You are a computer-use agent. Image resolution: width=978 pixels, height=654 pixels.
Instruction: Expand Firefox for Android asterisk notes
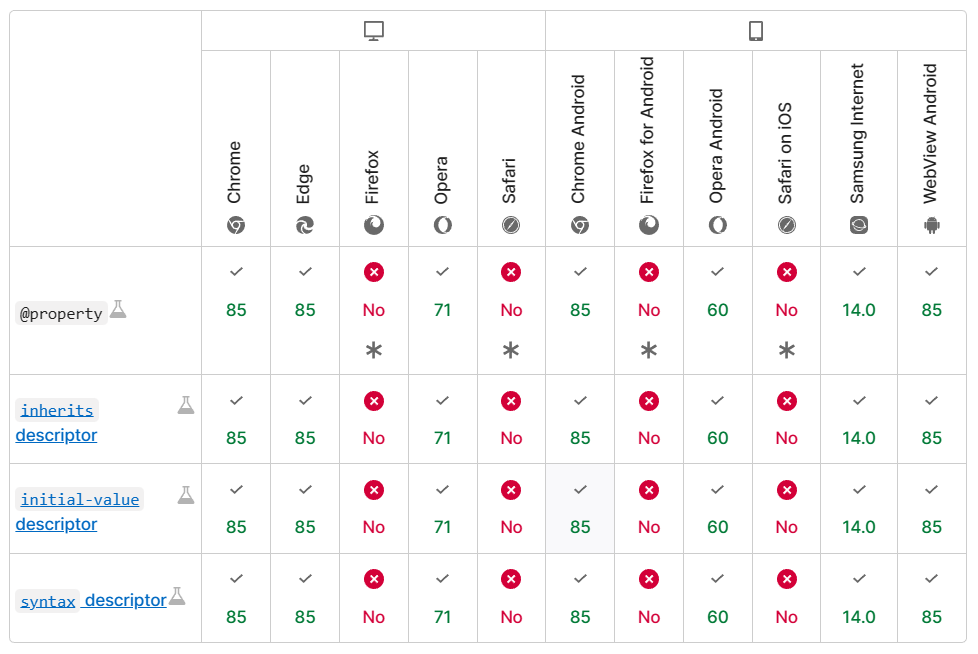(x=649, y=350)
